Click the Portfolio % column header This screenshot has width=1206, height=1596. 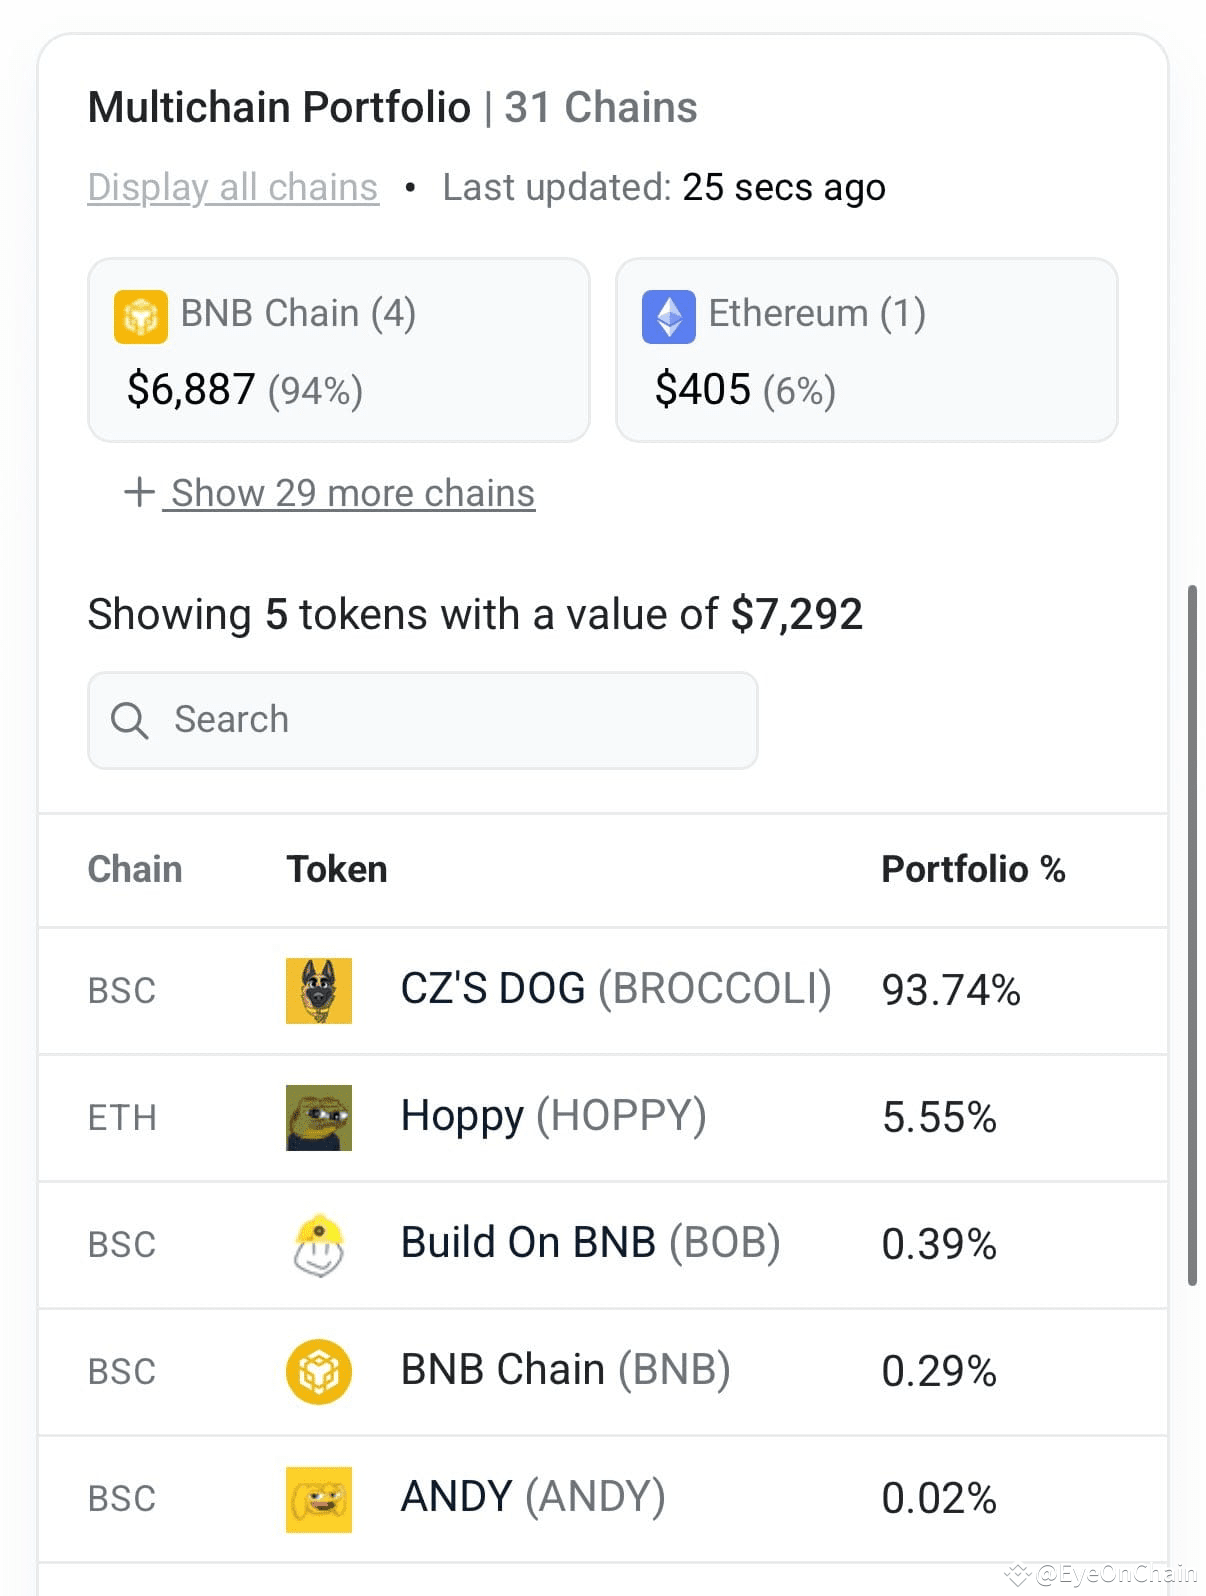click(x=973, y=869)
